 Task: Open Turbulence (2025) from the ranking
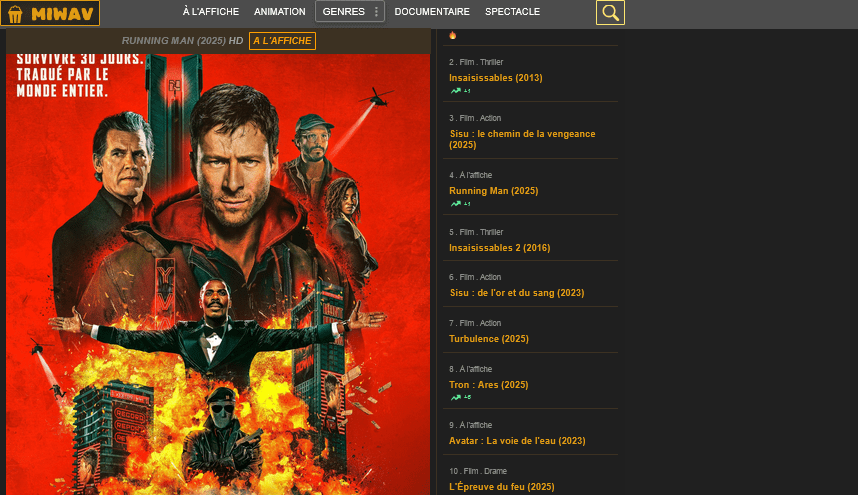point(489,339)
